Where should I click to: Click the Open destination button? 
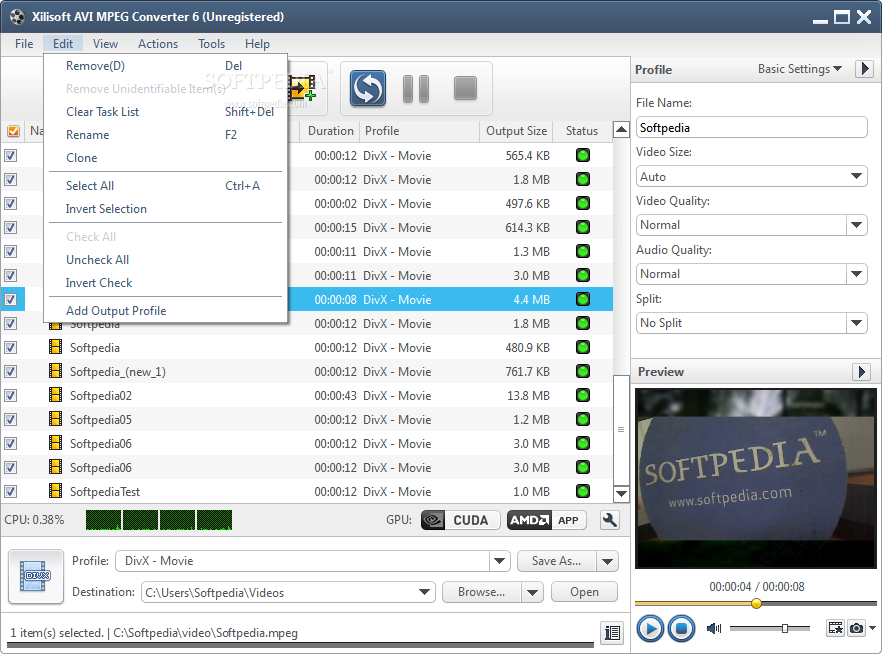click(x=584, y=592)
